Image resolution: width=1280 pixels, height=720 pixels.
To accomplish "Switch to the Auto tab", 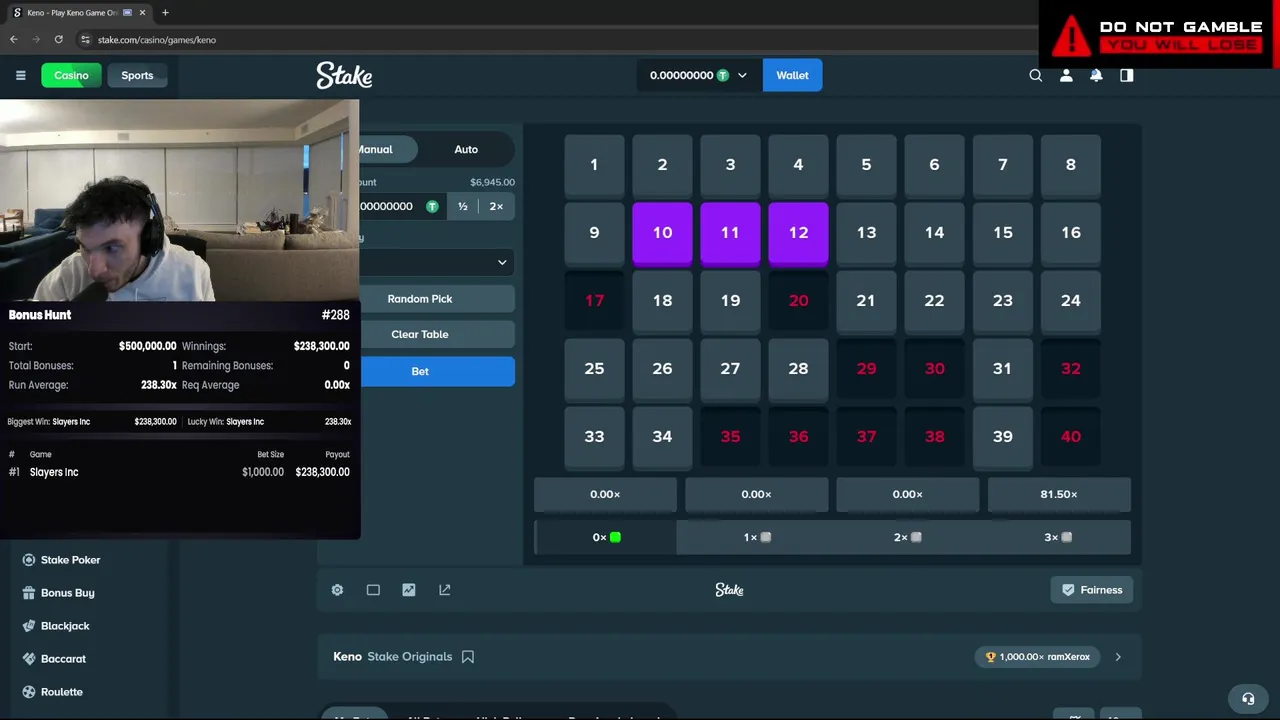I will pyautogui.click(x=466, y=149).
